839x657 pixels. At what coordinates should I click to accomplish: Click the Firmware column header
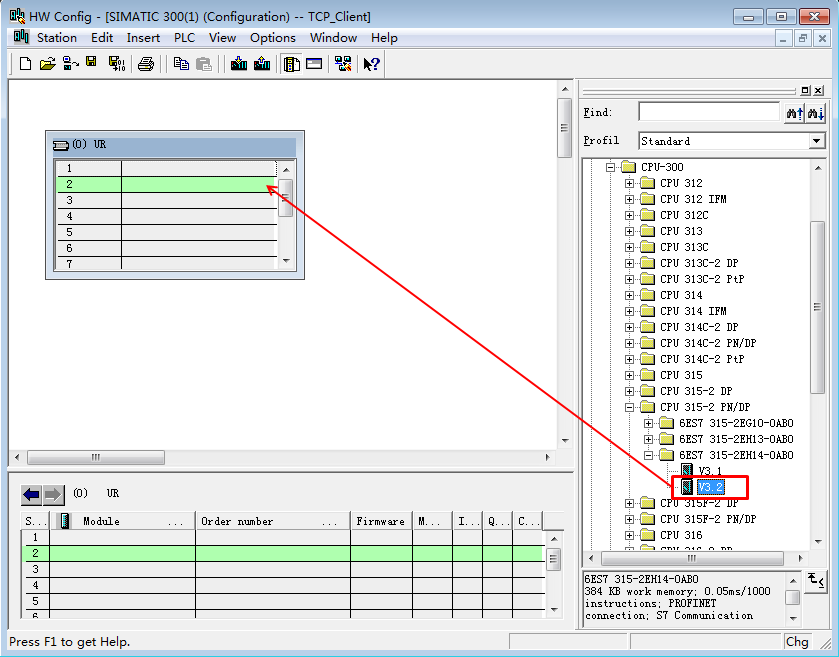point(381,521)
